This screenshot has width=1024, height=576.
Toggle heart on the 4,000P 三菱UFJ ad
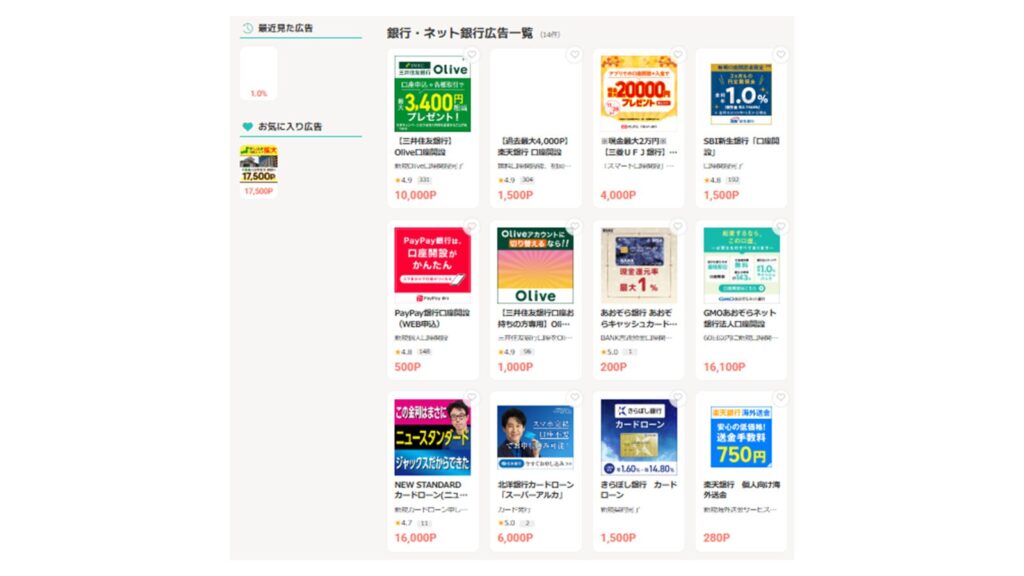pos(678,55)
